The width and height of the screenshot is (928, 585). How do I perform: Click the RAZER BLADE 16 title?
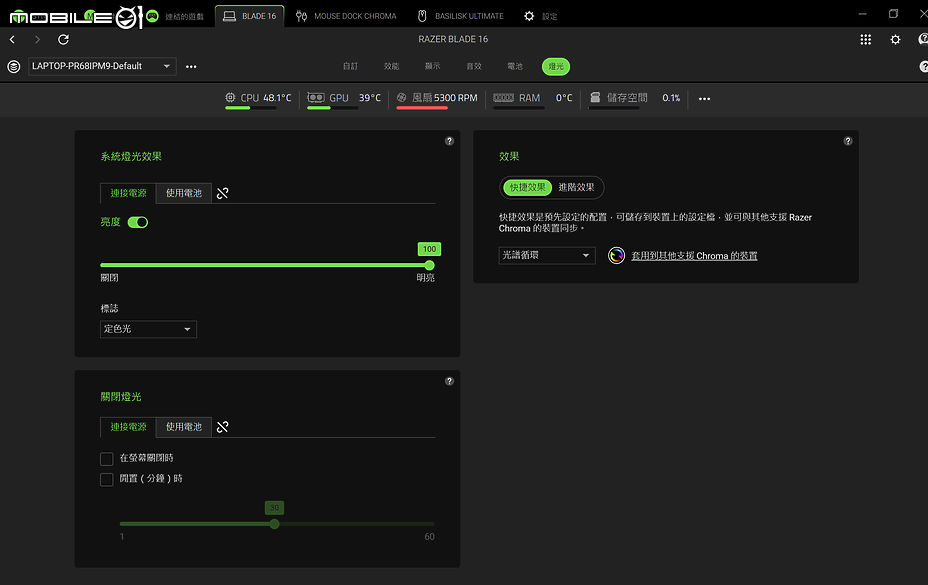[x=453, y=39]
